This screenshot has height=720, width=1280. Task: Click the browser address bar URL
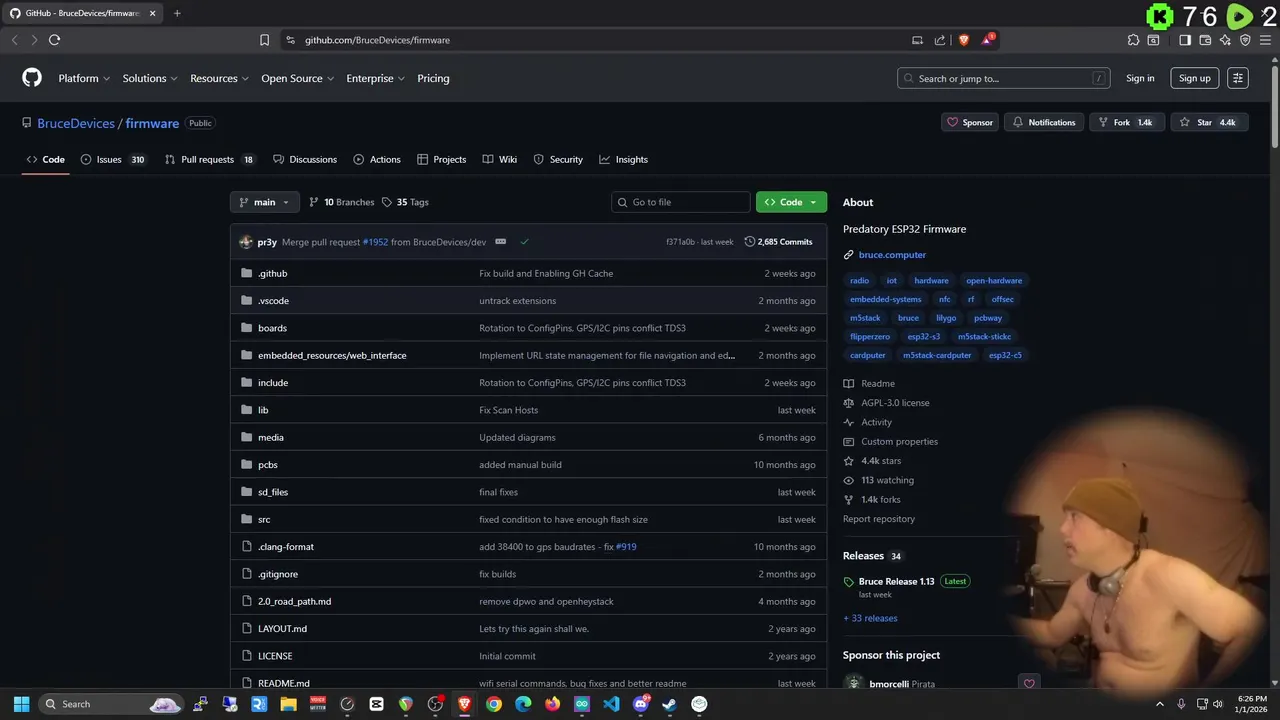click(377, 40)
